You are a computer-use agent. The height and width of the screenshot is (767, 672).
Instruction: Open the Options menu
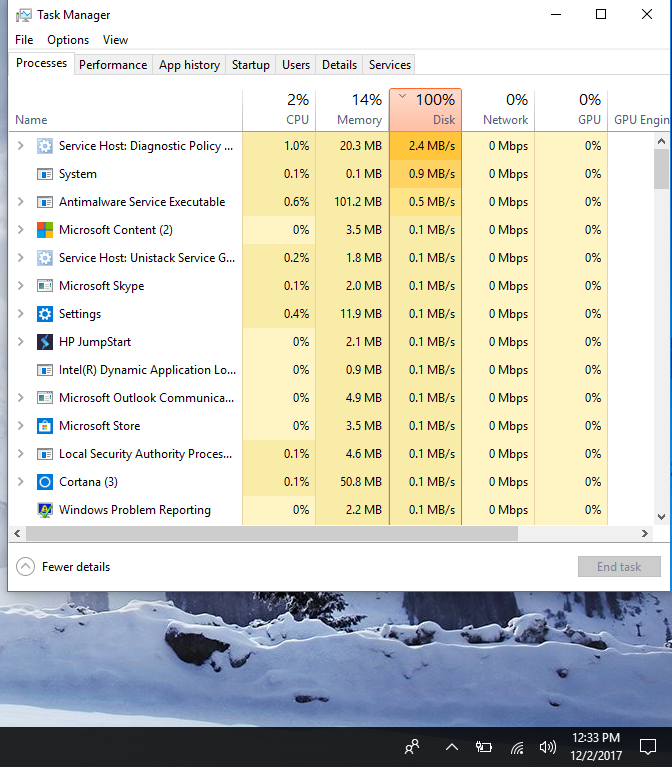point(68,40)
